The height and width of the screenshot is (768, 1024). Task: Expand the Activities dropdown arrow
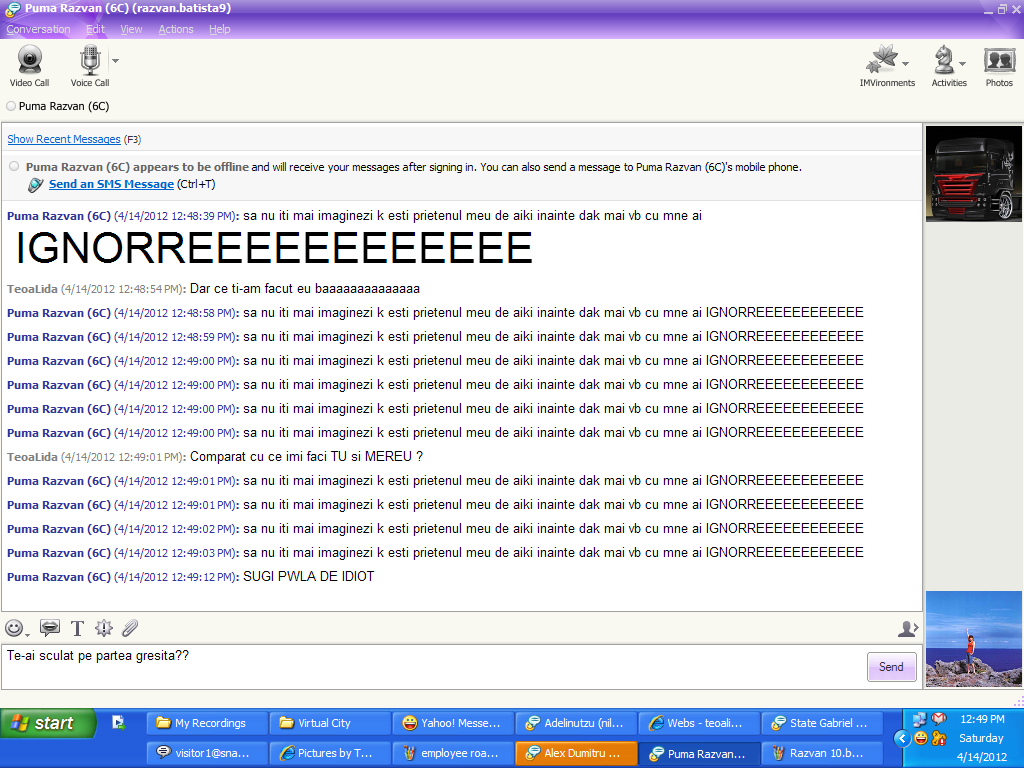(x=963, y=63)
